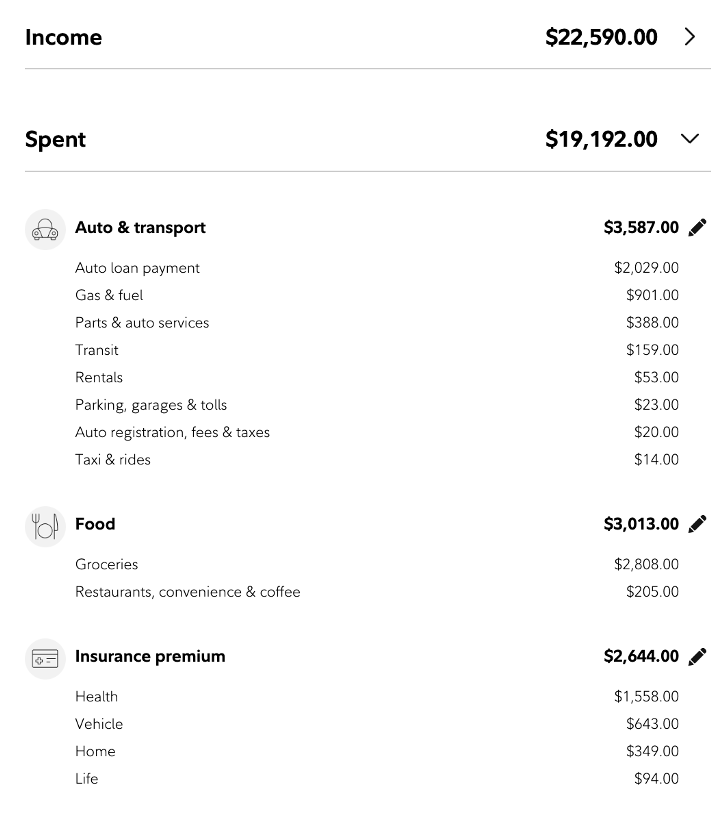Edit the Food category using pencil icon

click(x=697, y=524)
